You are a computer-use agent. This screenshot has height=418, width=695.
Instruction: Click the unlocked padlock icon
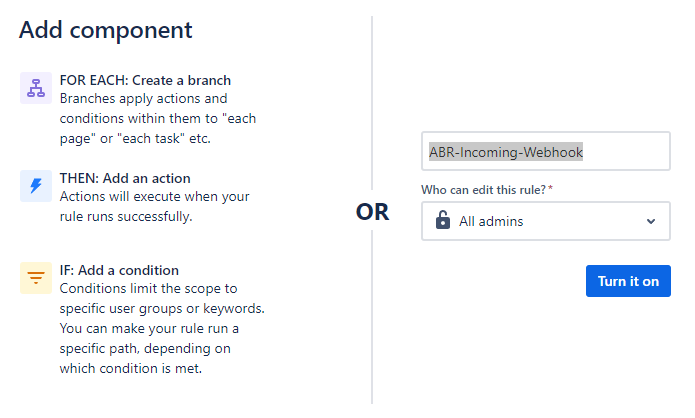(442, 220)
